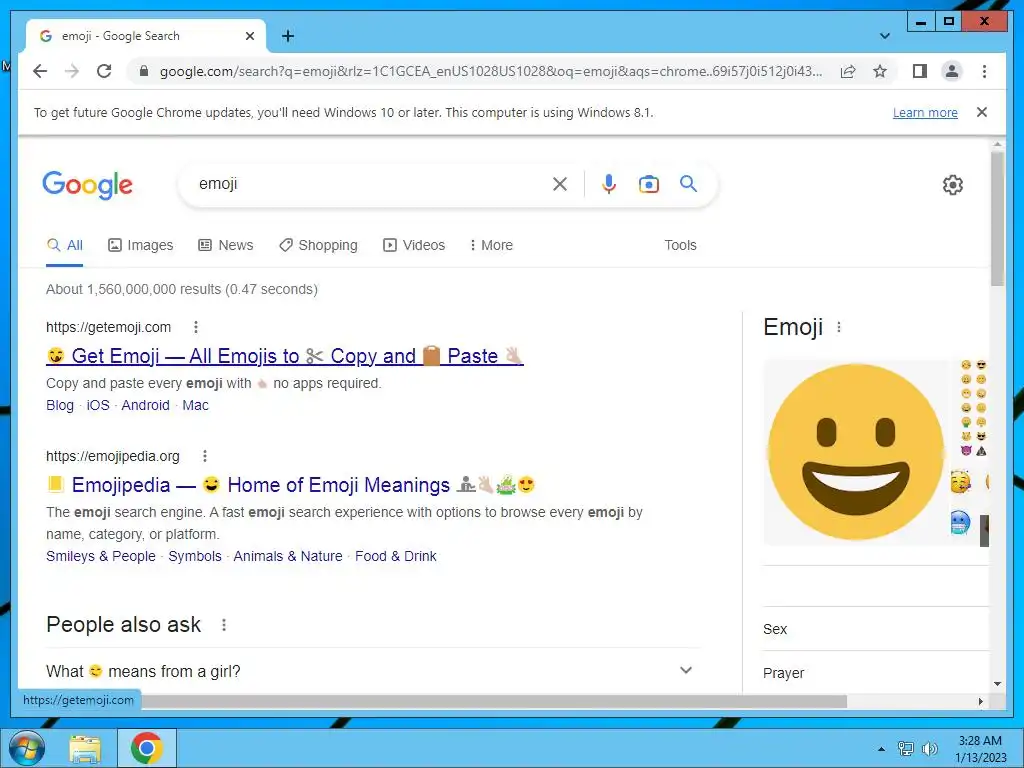Open search Tools options

(680, 246)
